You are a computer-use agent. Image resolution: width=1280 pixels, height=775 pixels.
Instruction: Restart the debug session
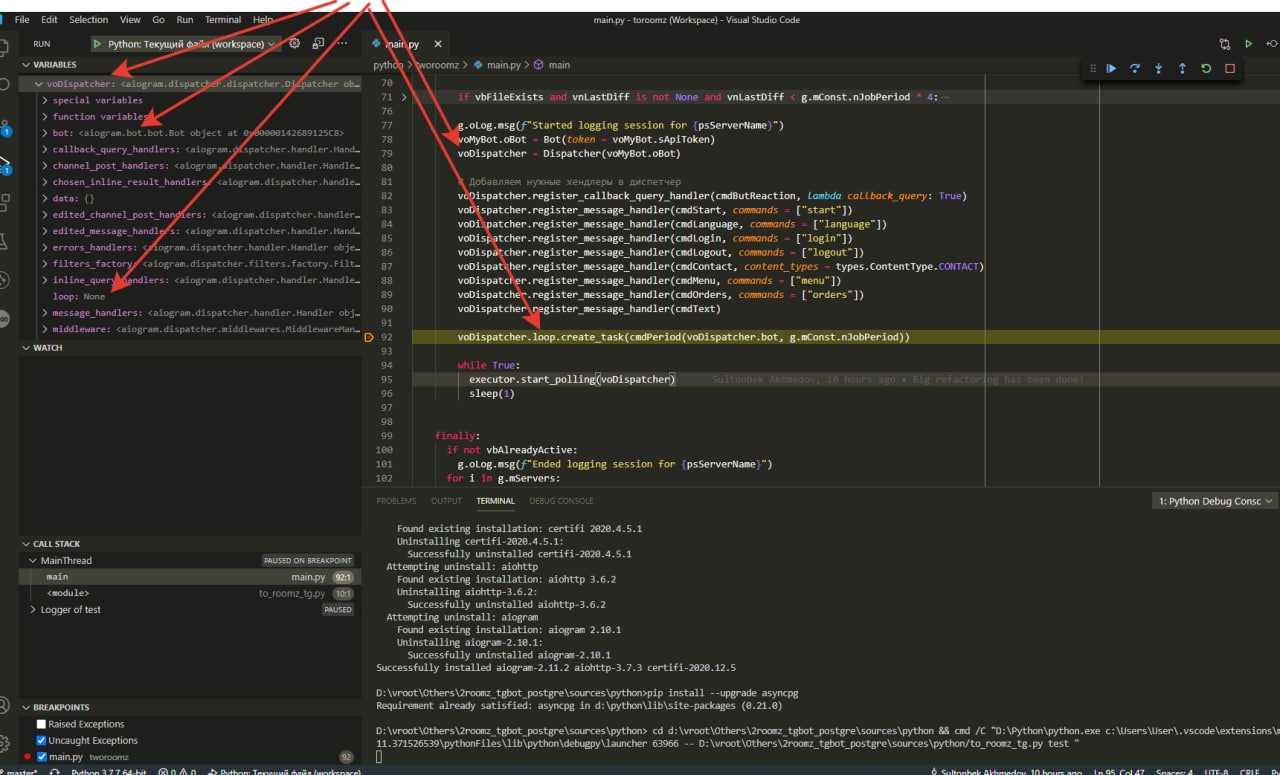click(1206, 69)
